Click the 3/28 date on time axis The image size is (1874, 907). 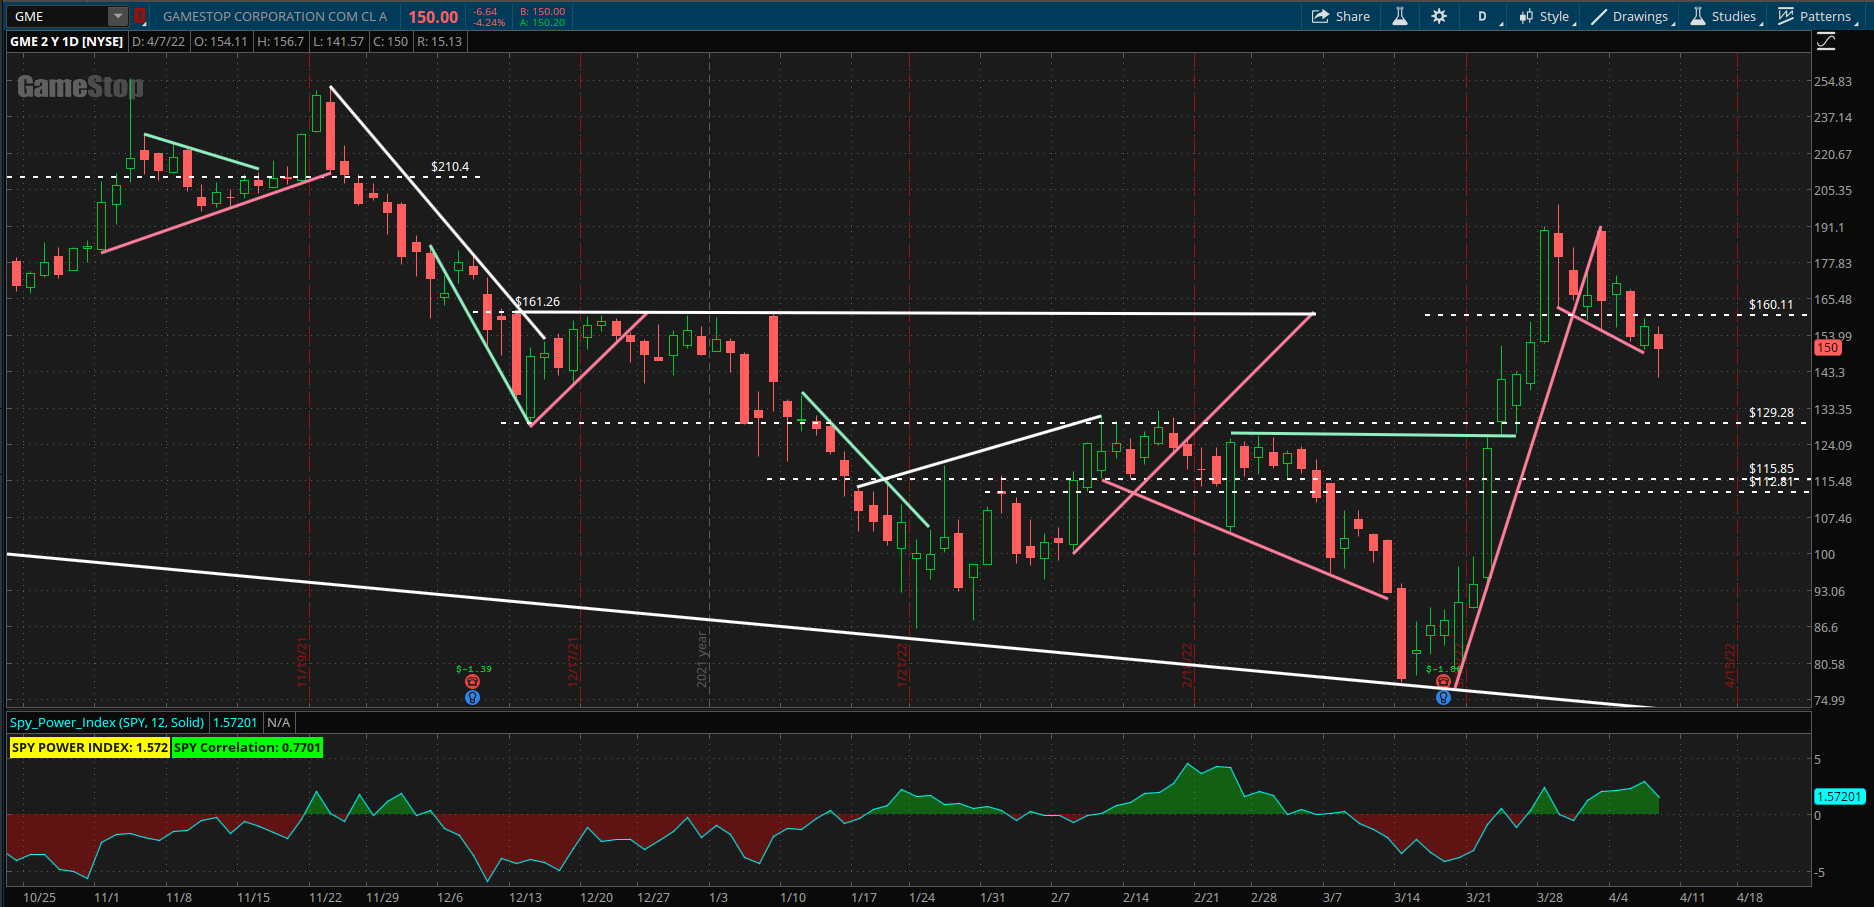coord(1550,897)
